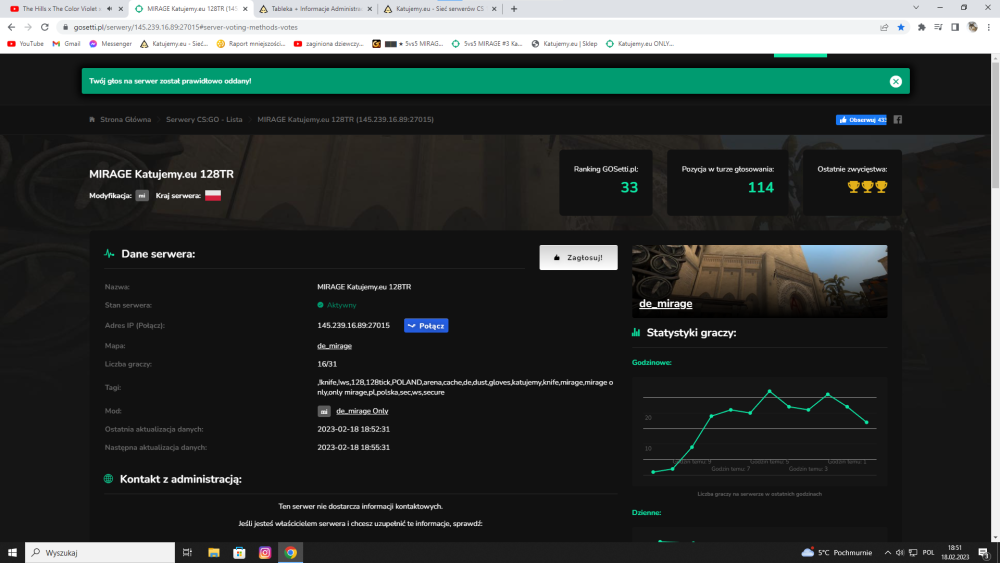
Task: Click the POL keyboard language indicator
Action: coord(928,553)
